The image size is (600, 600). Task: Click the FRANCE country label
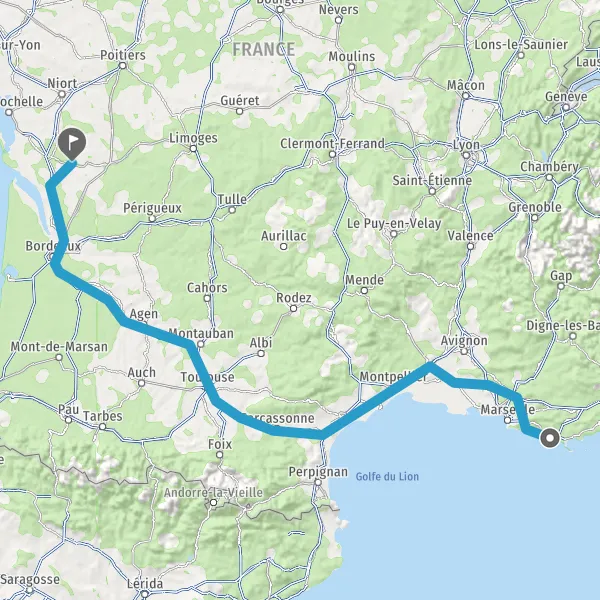(x=264, y=50)
